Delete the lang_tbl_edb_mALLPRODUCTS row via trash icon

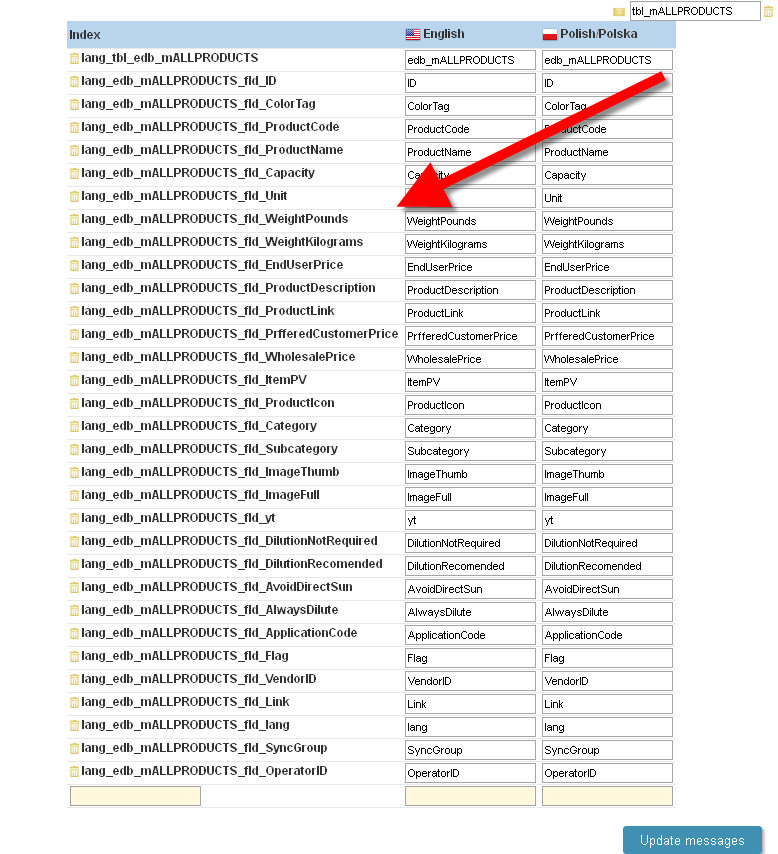coord(74,59)
